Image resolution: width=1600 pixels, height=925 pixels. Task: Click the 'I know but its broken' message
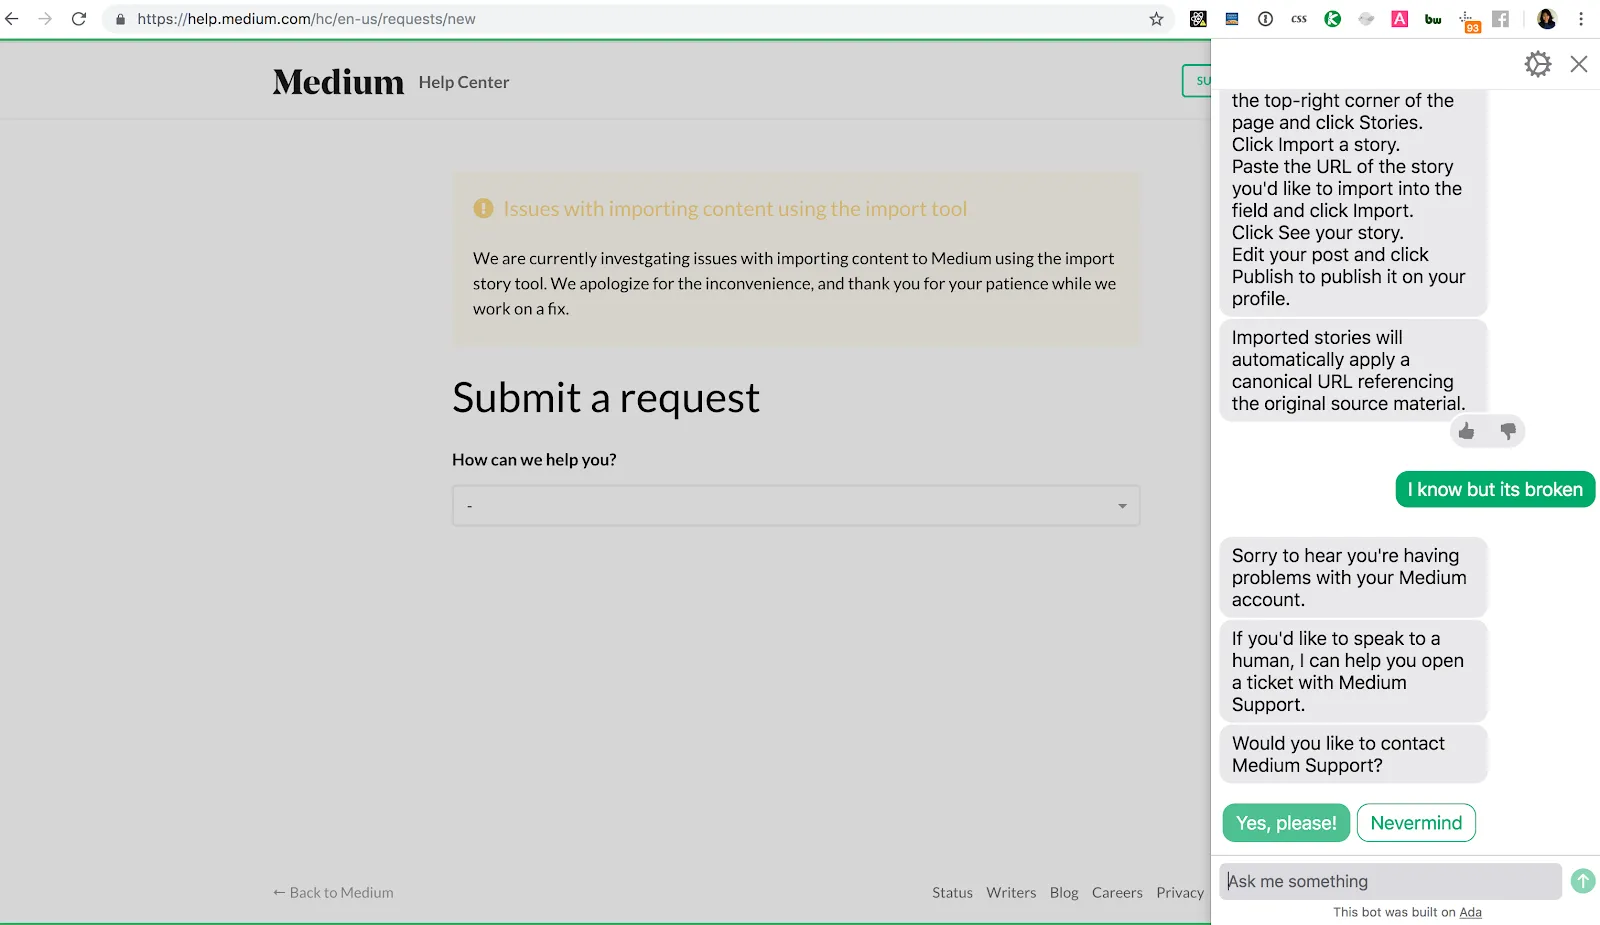point(1495,489)
